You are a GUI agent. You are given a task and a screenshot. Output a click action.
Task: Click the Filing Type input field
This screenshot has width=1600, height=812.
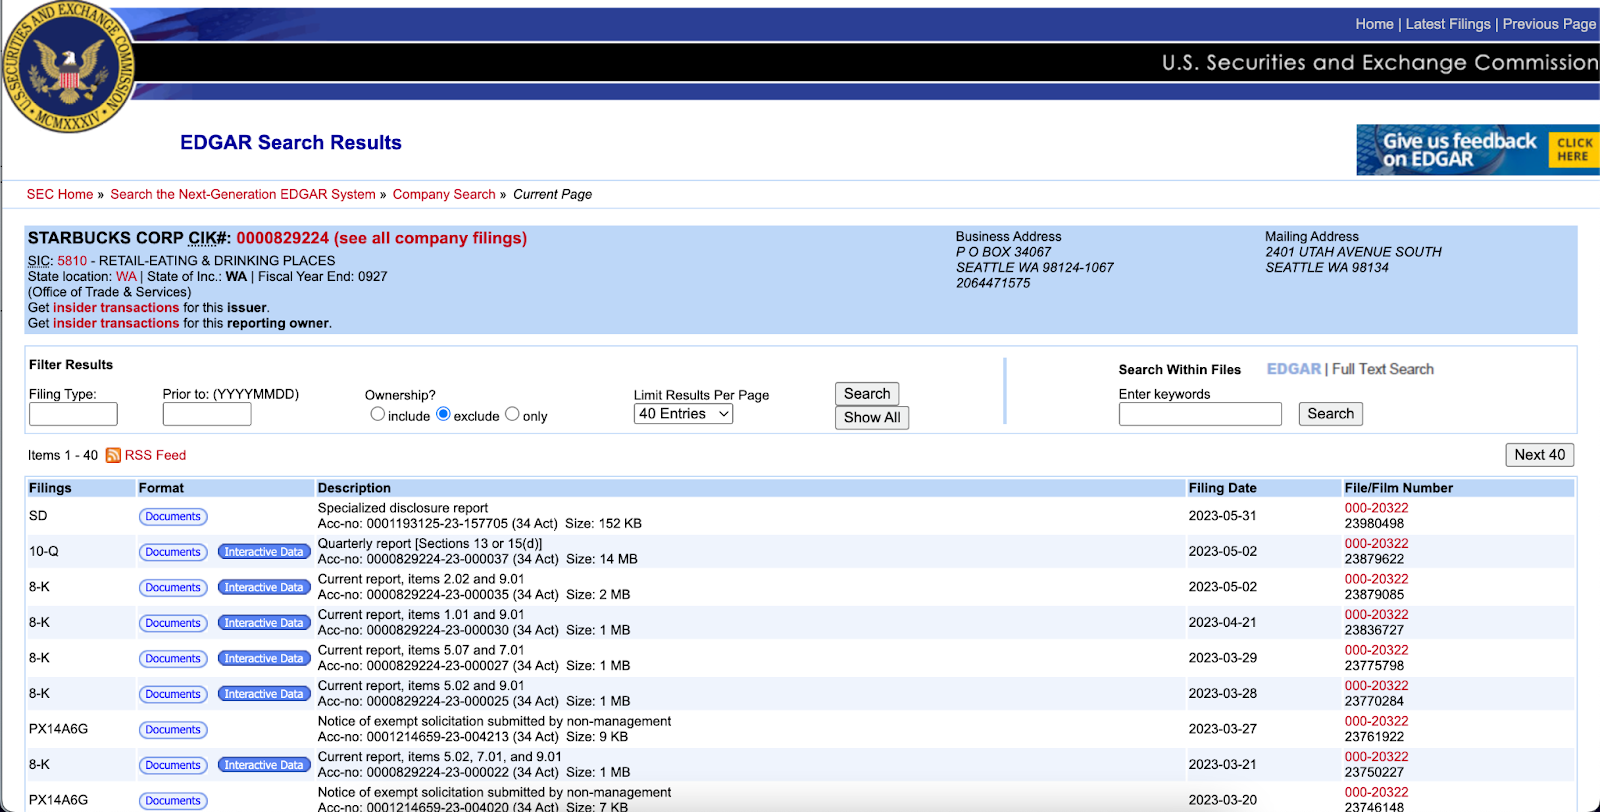pyautogui.click(x=73, y=414)
